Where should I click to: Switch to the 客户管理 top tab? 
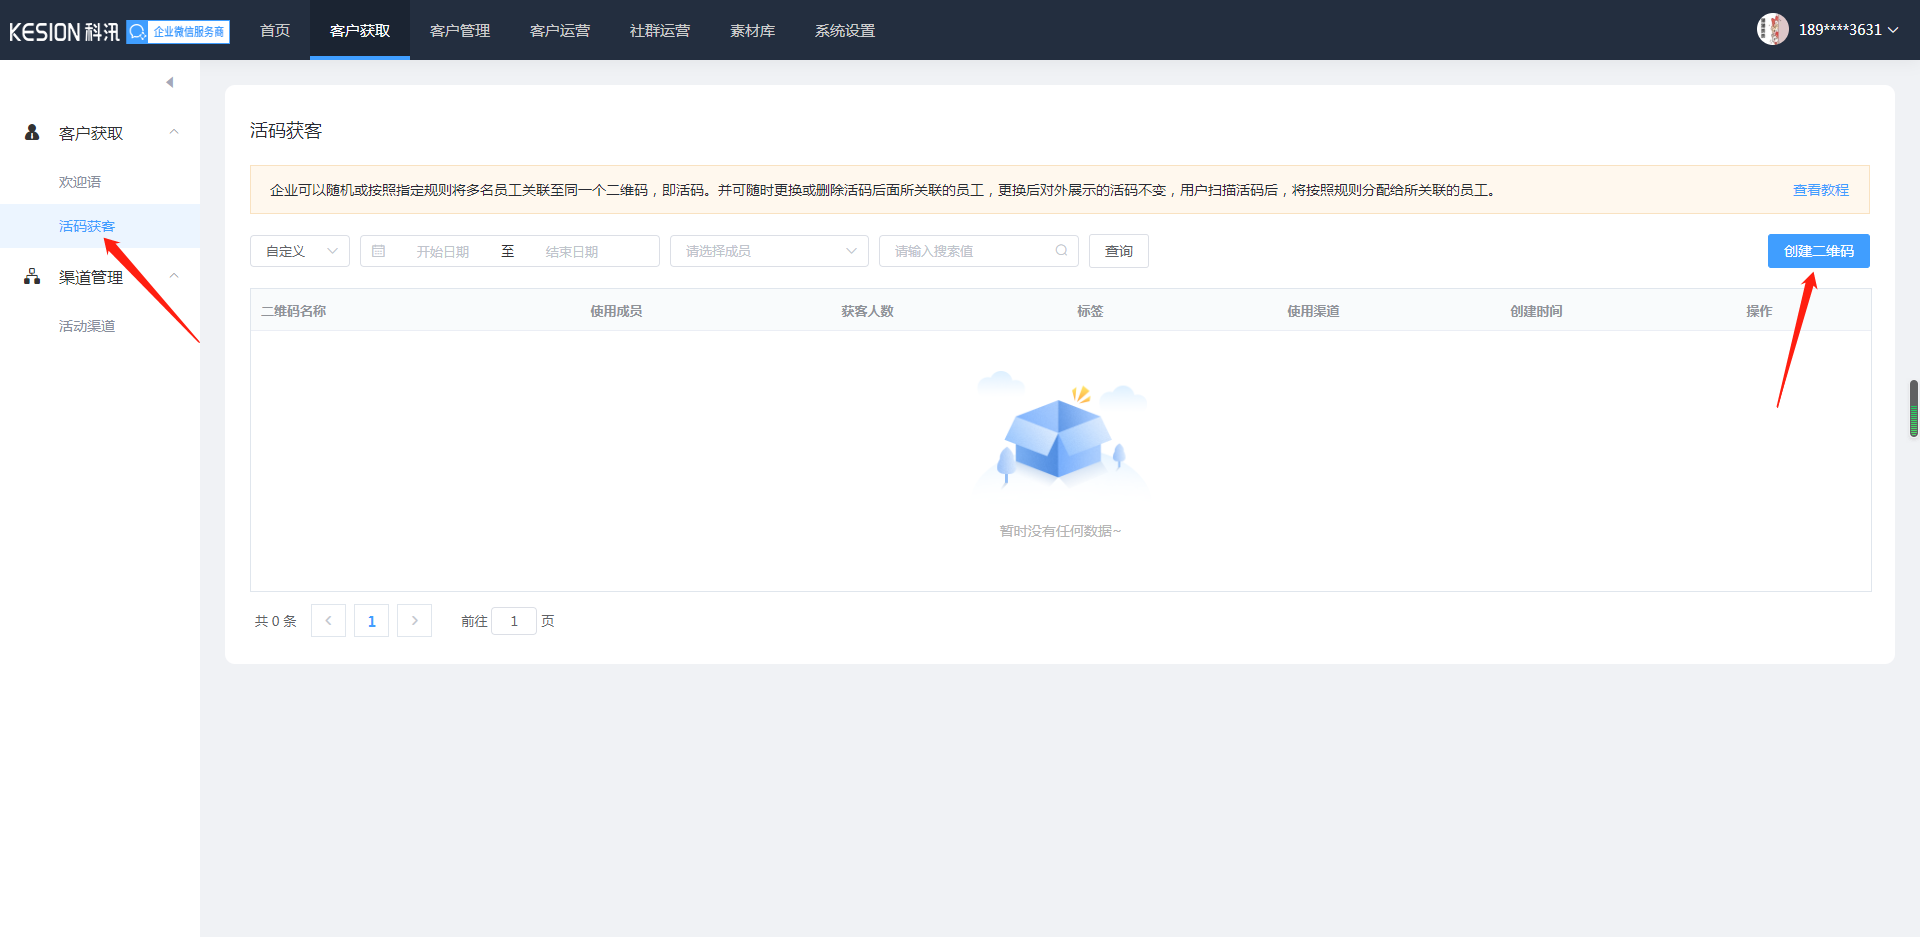click(460, 30)
